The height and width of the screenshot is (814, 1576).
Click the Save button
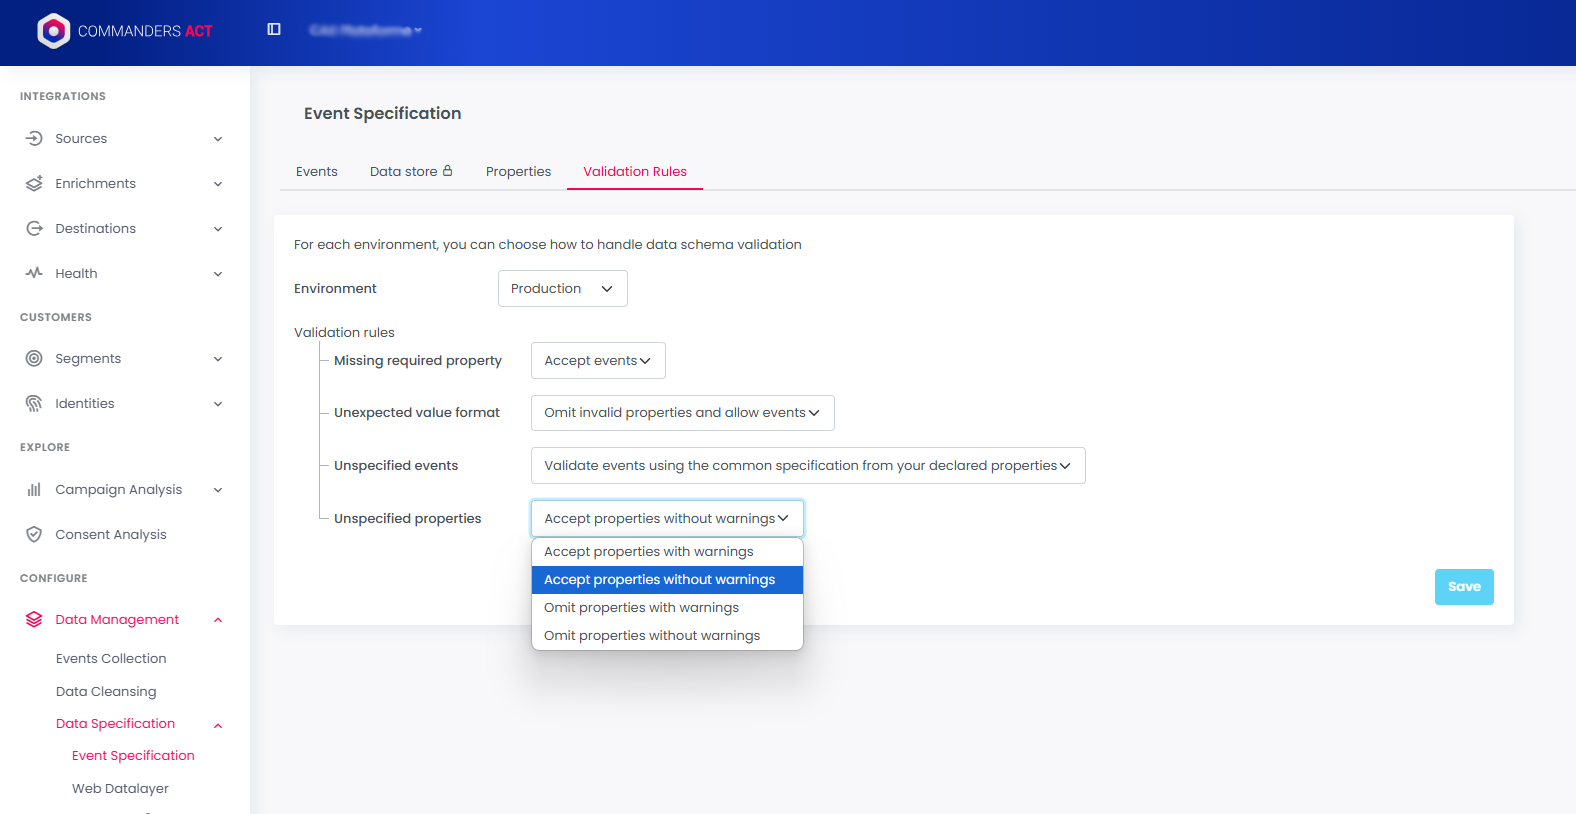click(1463, 587)
